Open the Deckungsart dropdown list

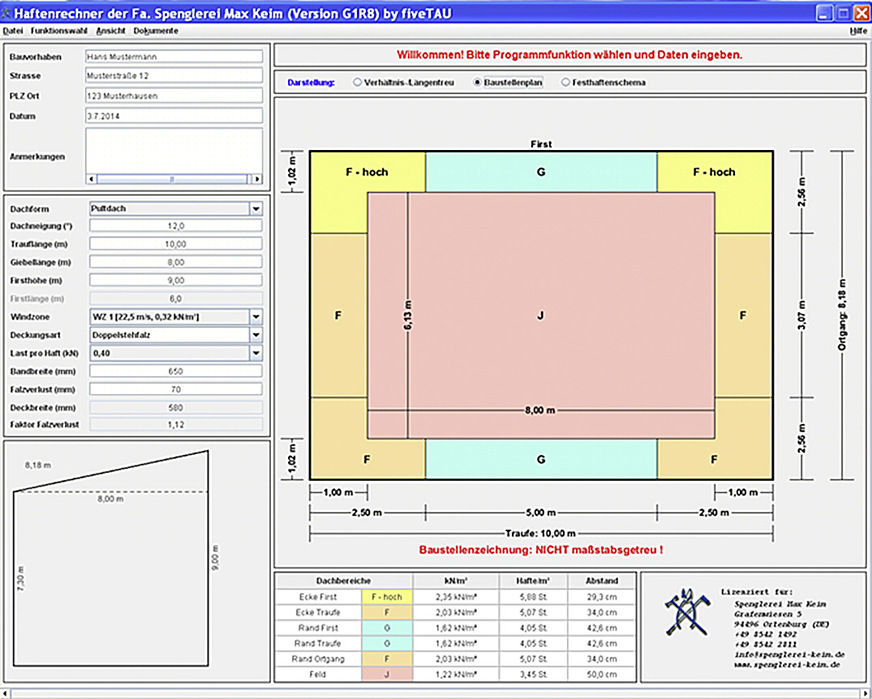coord(256,335)
